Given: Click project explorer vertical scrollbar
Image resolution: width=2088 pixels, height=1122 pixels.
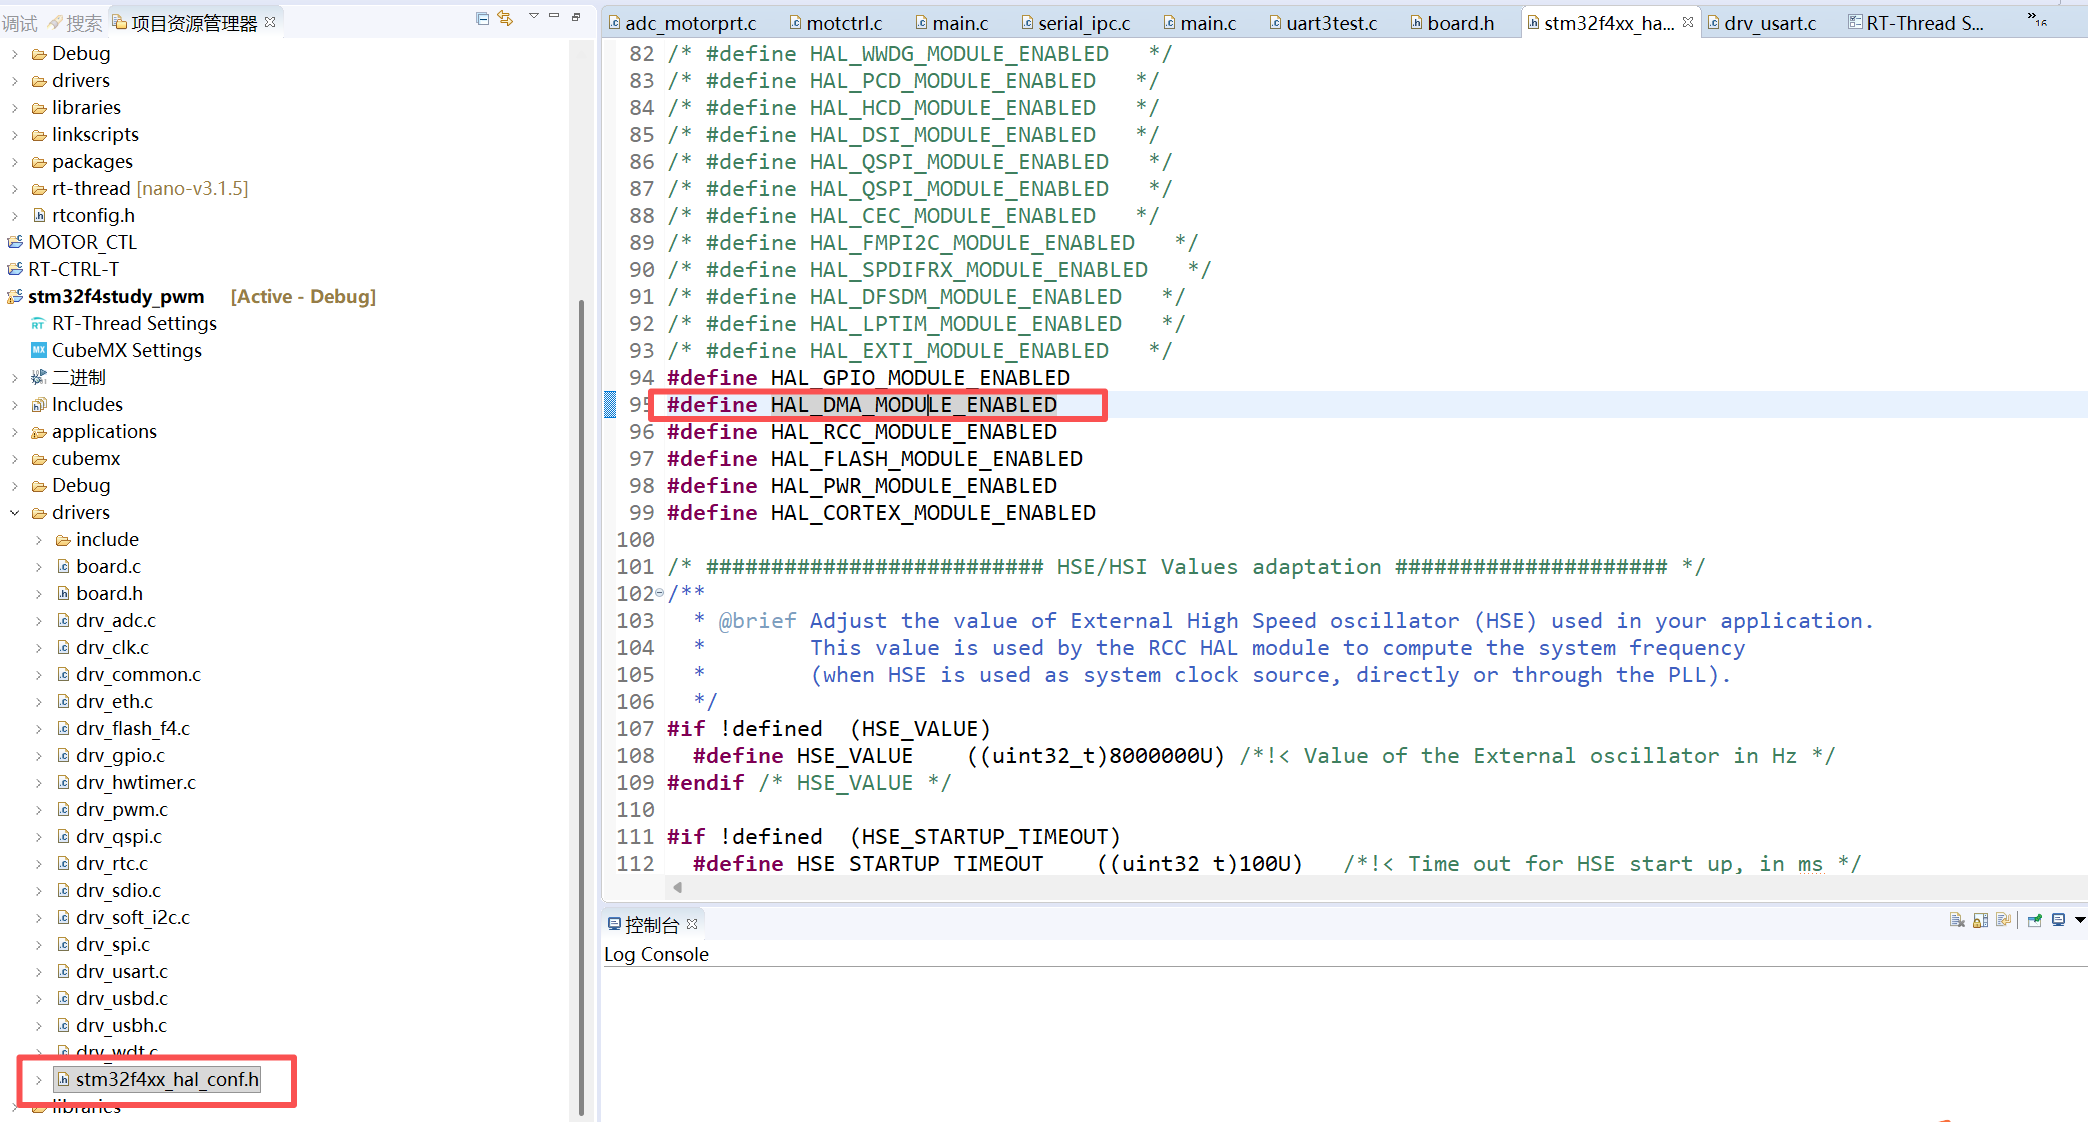Looking at the screenshot, I should pyautogui.click(x=581, y=700).
